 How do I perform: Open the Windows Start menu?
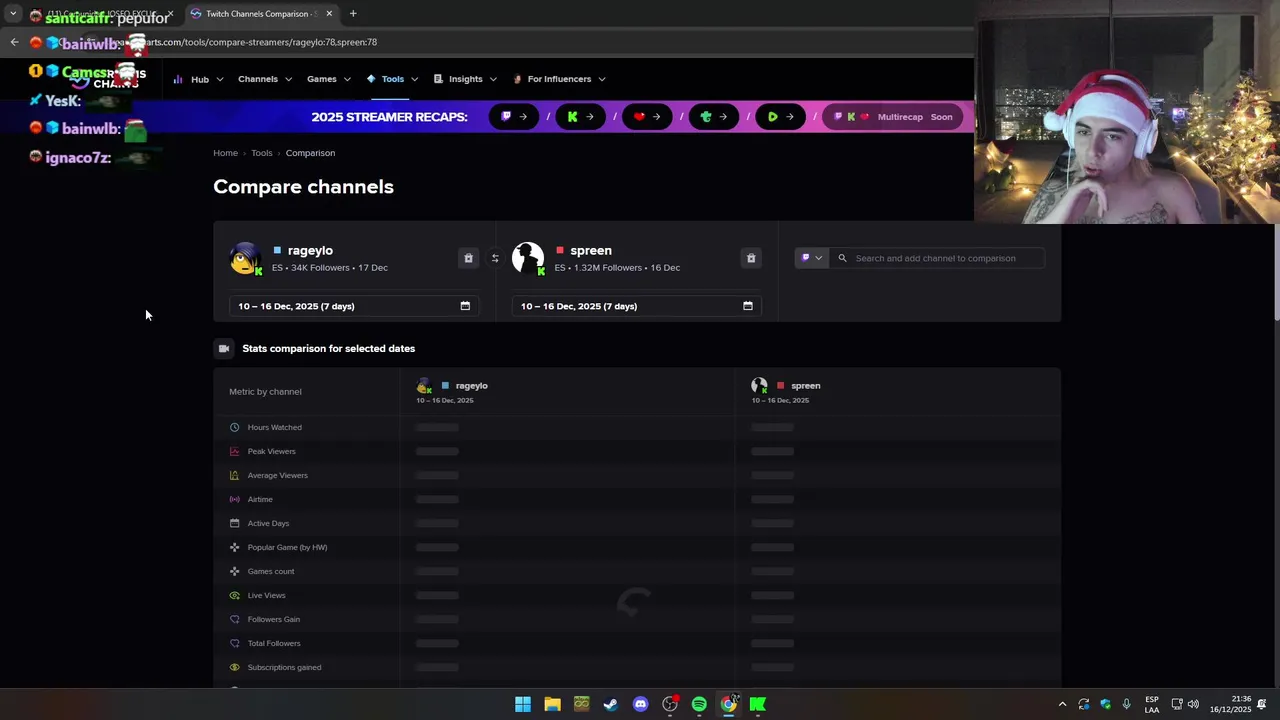pyautogui.click(x=523, y=704)
